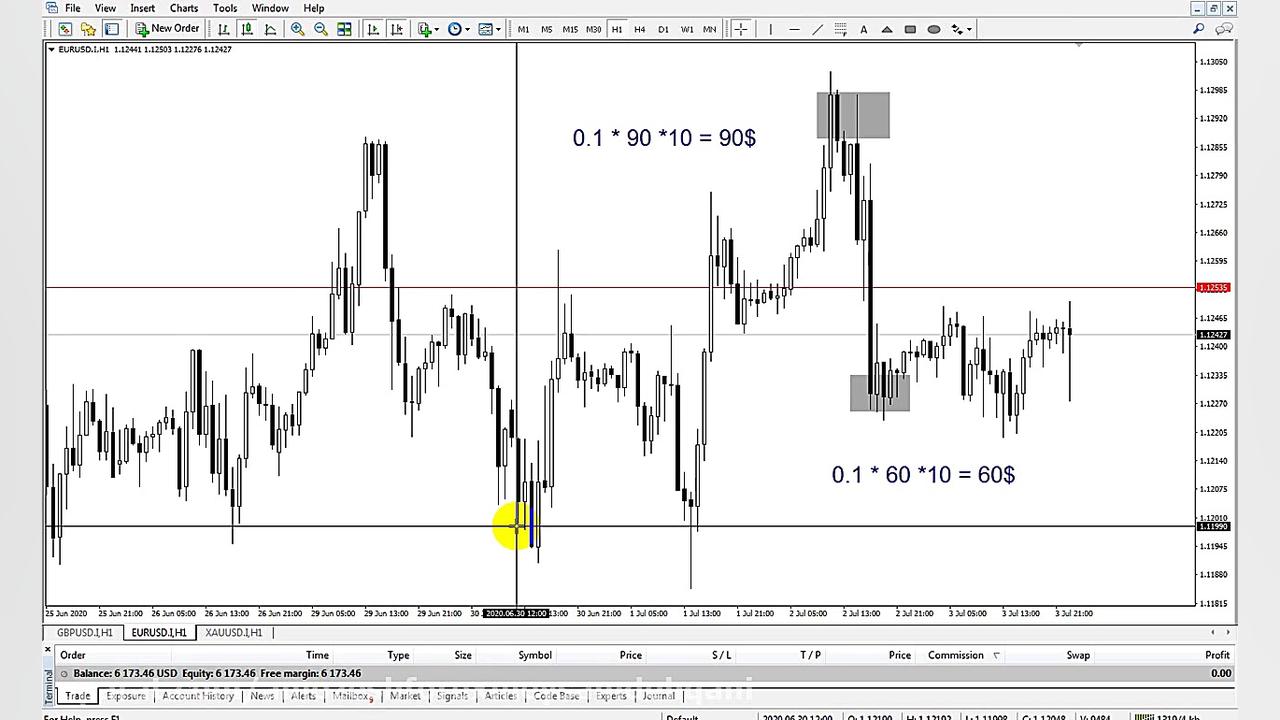1280x720 pixels.
Task: Select the D1 timeframe
Action: click(663, 29)
